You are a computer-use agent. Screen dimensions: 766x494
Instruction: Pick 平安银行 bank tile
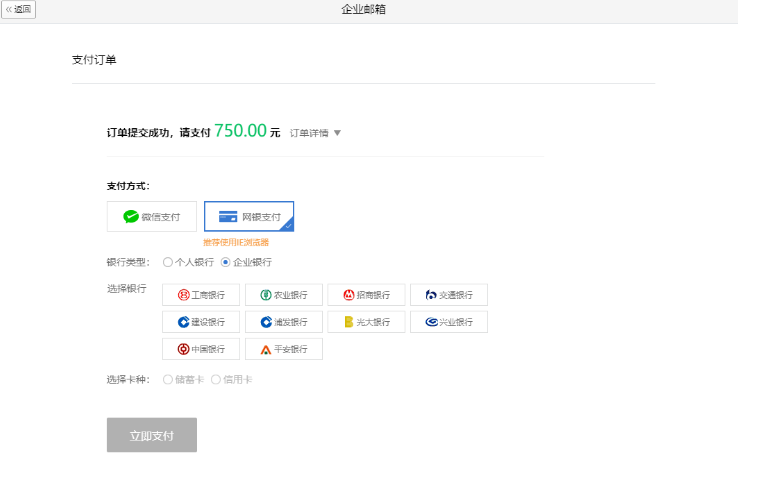click(x=284, y=349)
